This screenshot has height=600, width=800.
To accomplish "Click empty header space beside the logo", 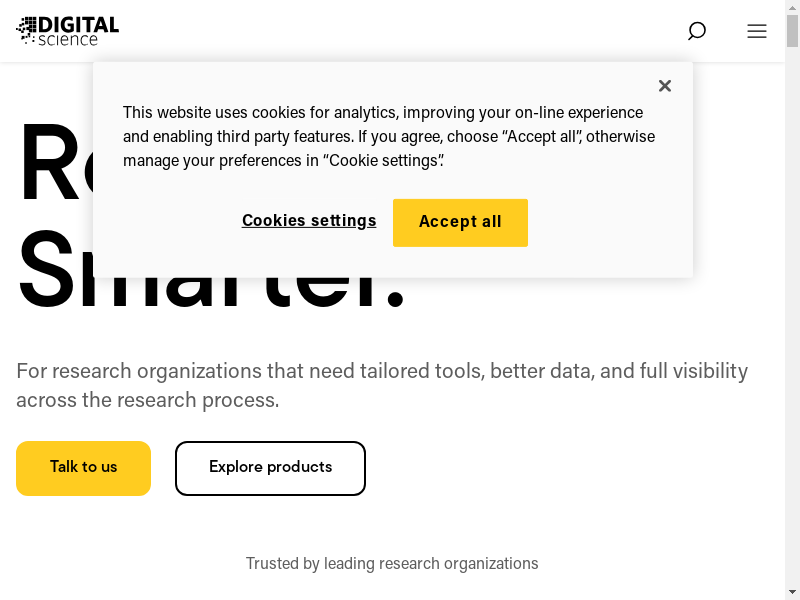I will coord(400,31).
